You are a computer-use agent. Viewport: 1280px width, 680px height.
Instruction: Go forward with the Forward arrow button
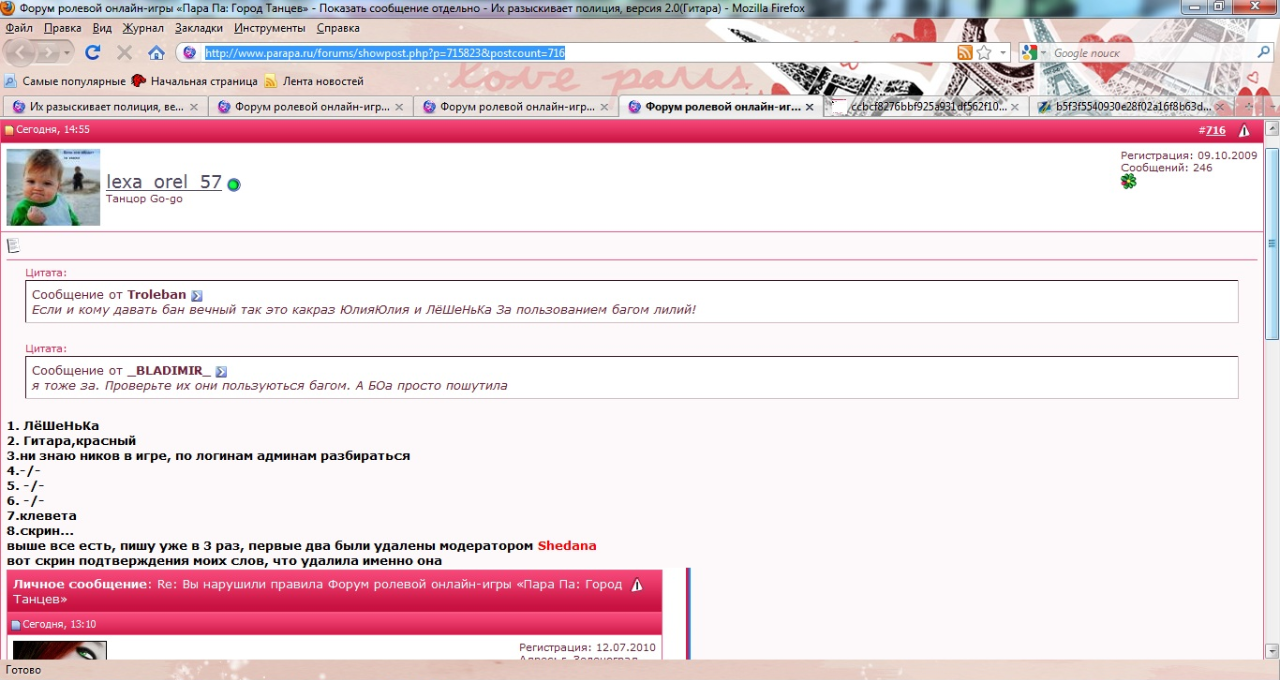click(x=47, y=52)
